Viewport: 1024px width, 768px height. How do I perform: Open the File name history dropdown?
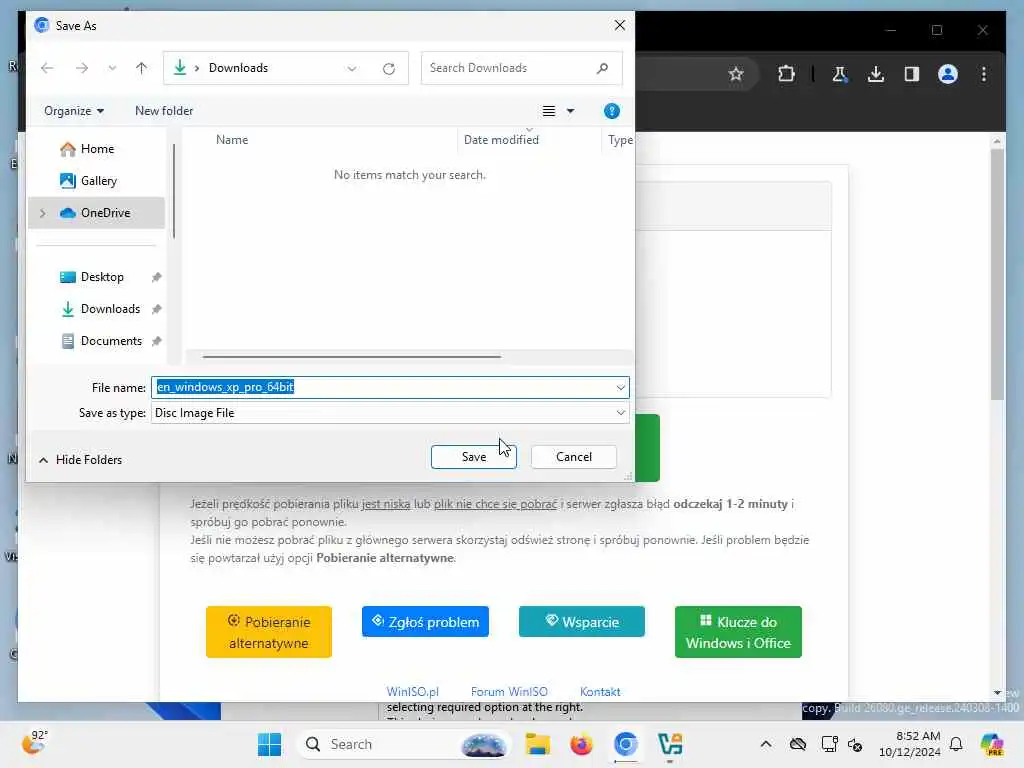(620, 387)
